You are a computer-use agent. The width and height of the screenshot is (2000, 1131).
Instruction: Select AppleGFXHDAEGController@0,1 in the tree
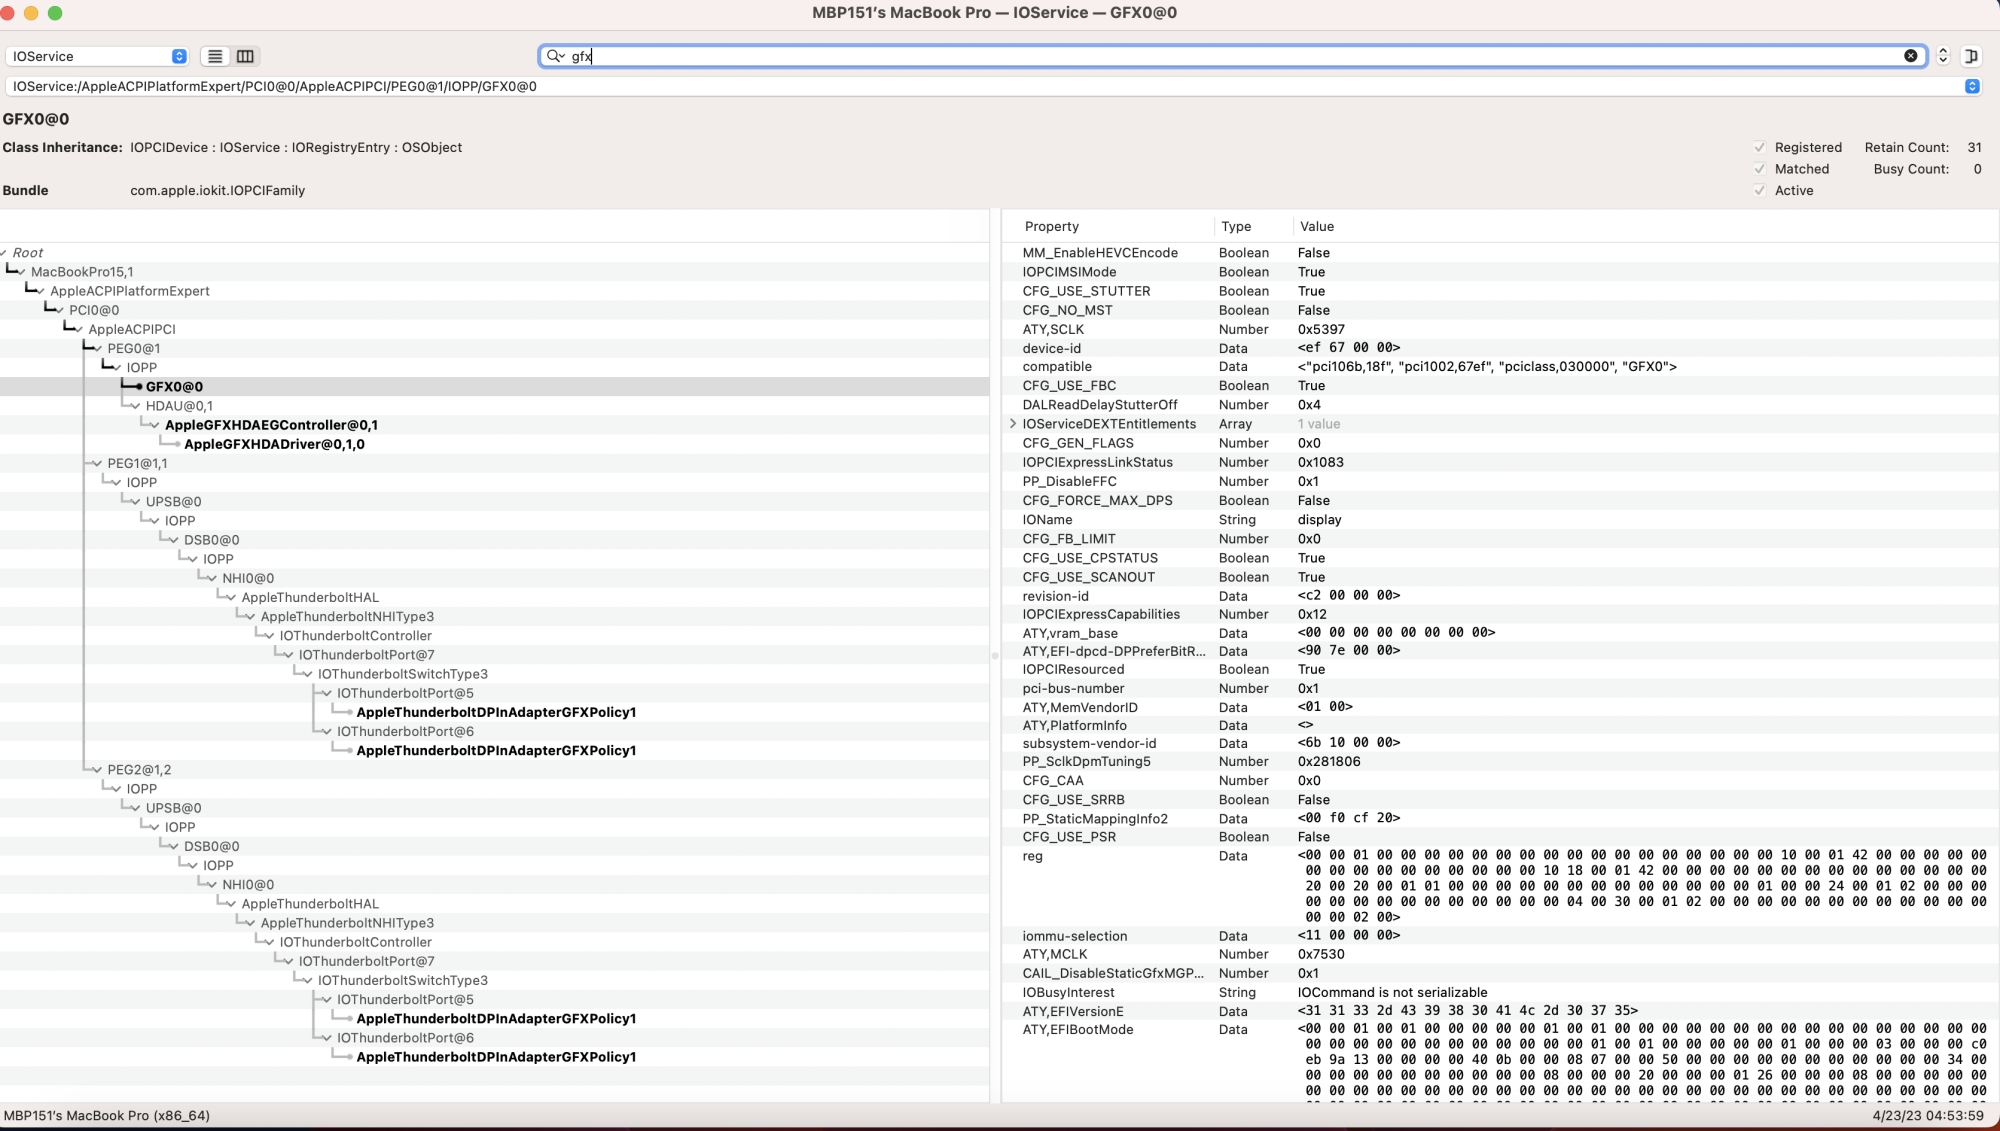pos(271,425)
